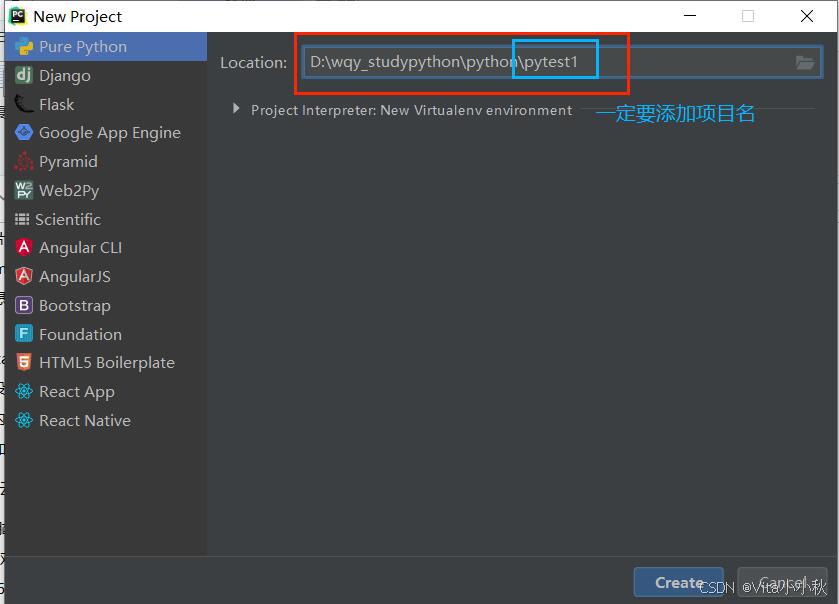Expand Project Interpreter settings section
The image size is (839, 604).
pyautogui.click(x=236, y=109)
